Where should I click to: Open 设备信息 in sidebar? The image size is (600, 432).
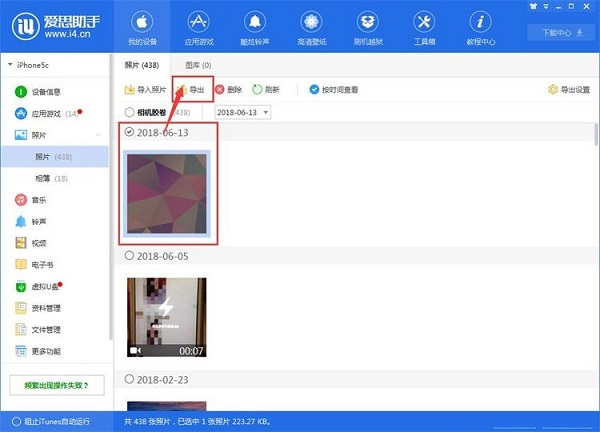38,92
